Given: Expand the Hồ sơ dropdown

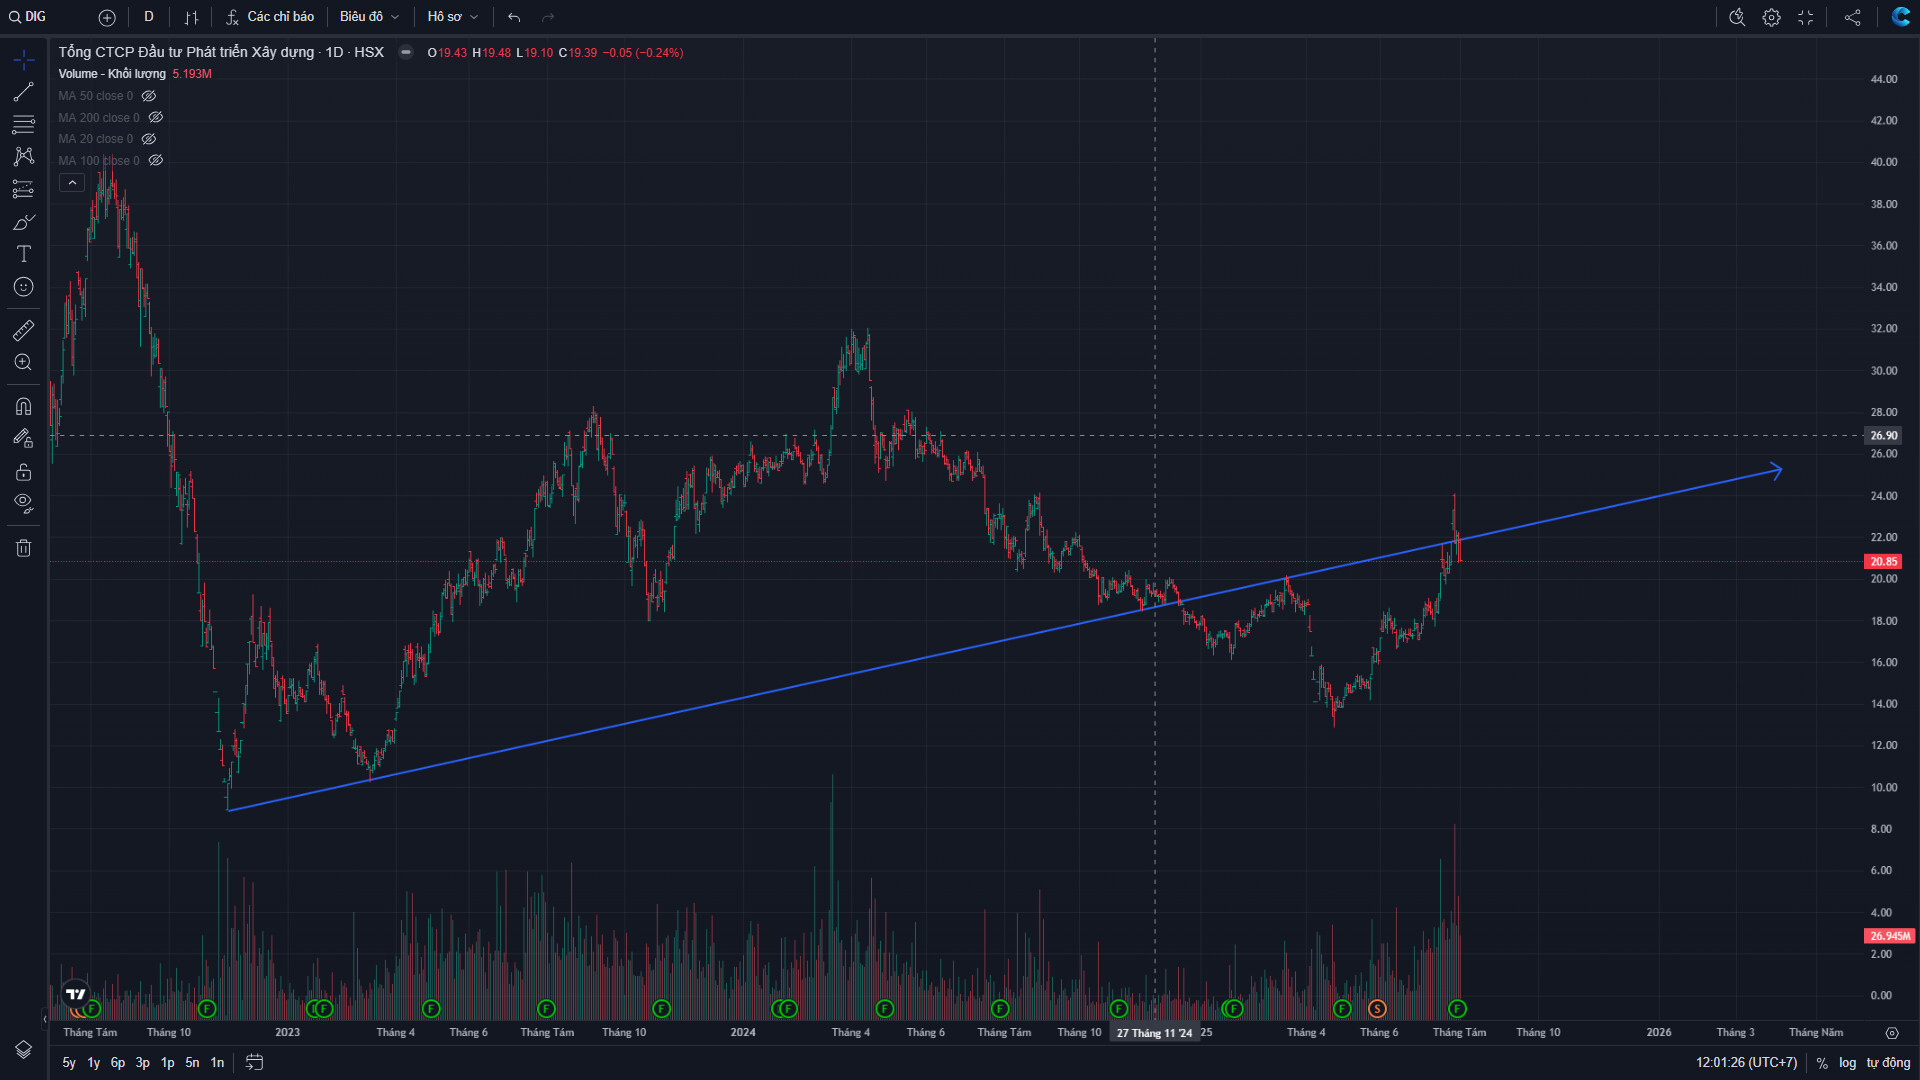Looking at the screenshot, I should point(452,17).
